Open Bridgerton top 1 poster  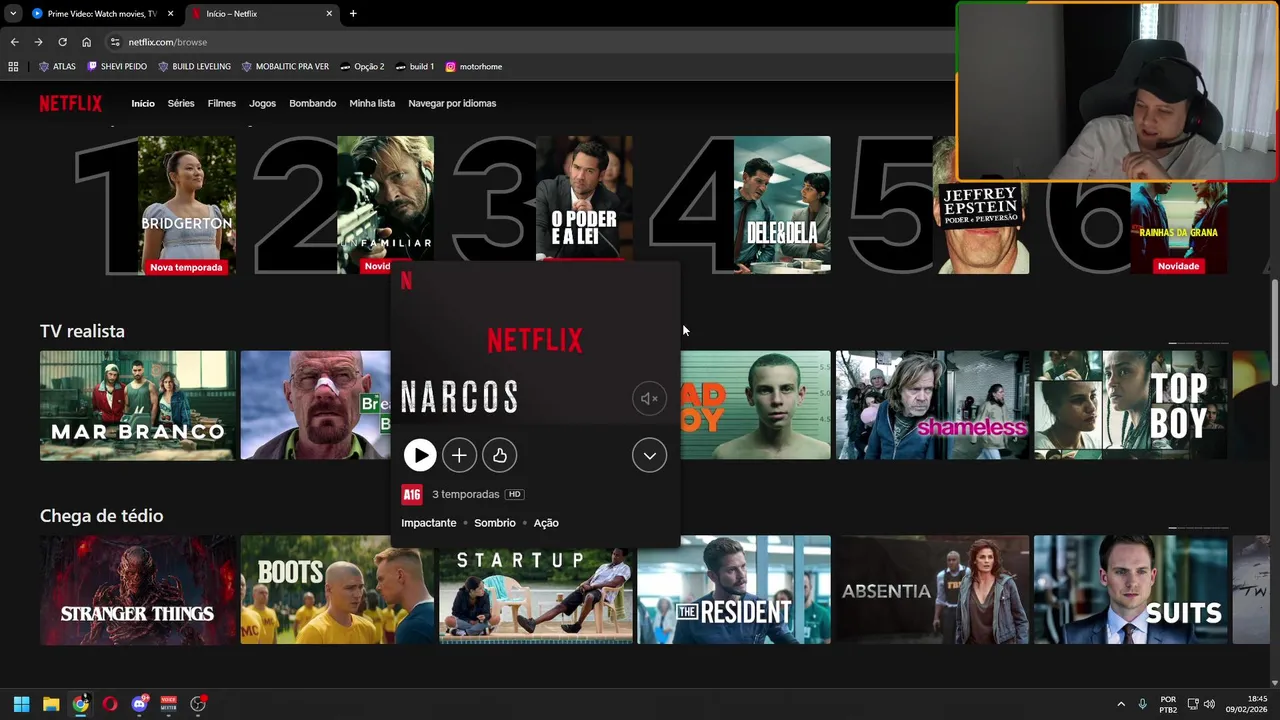(x=187, y=205)
